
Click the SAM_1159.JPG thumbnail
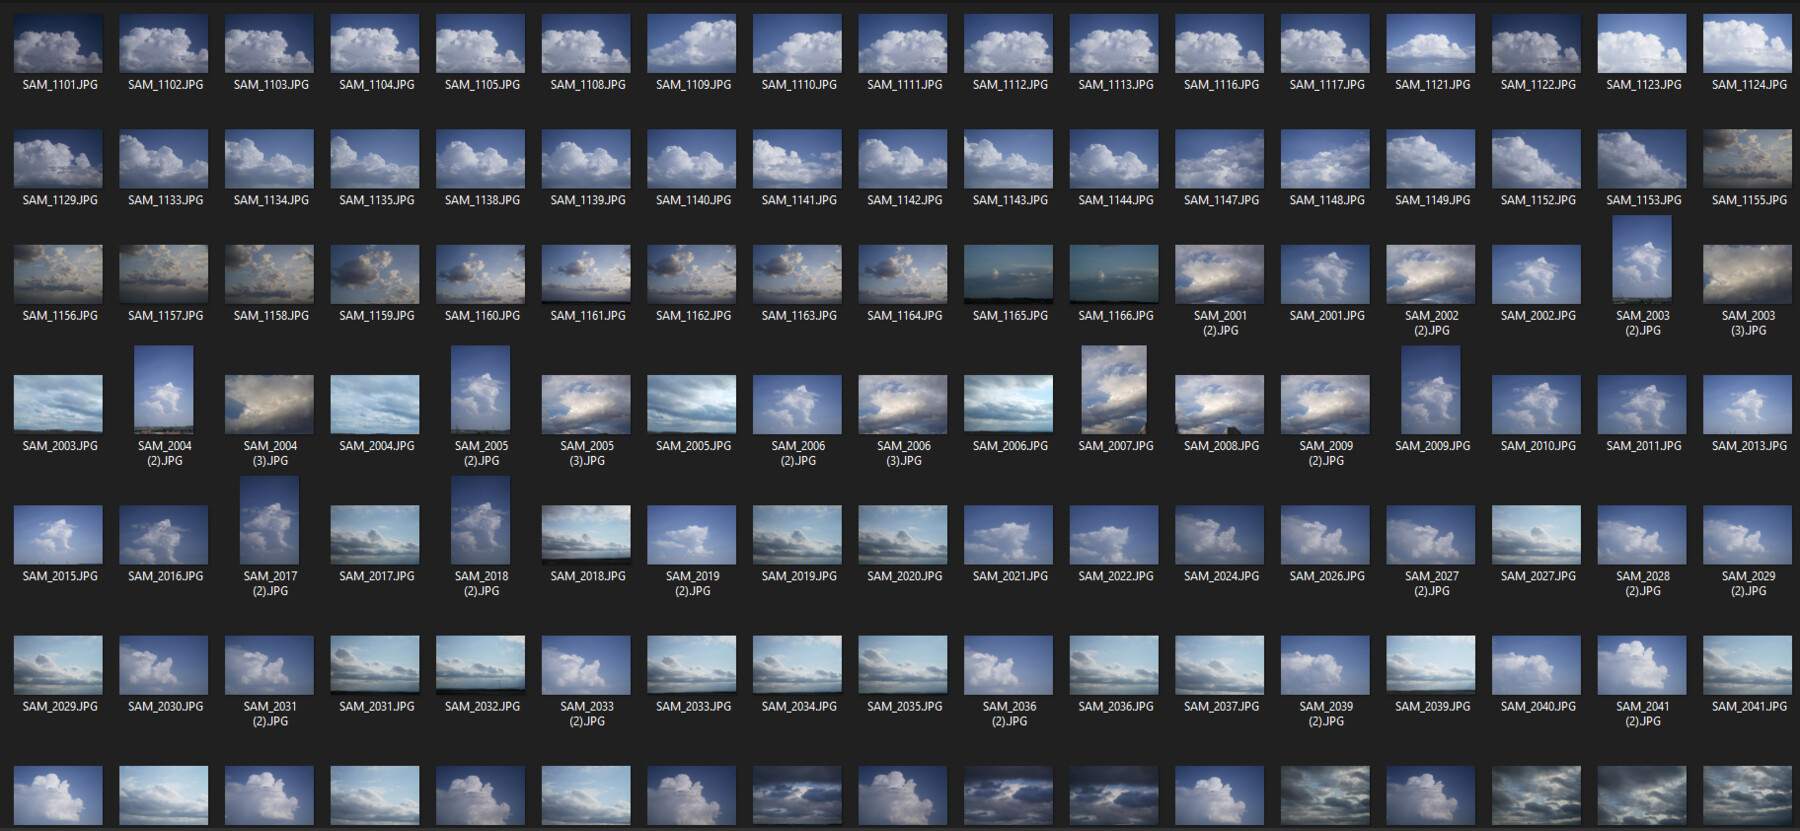pos(375,274)
